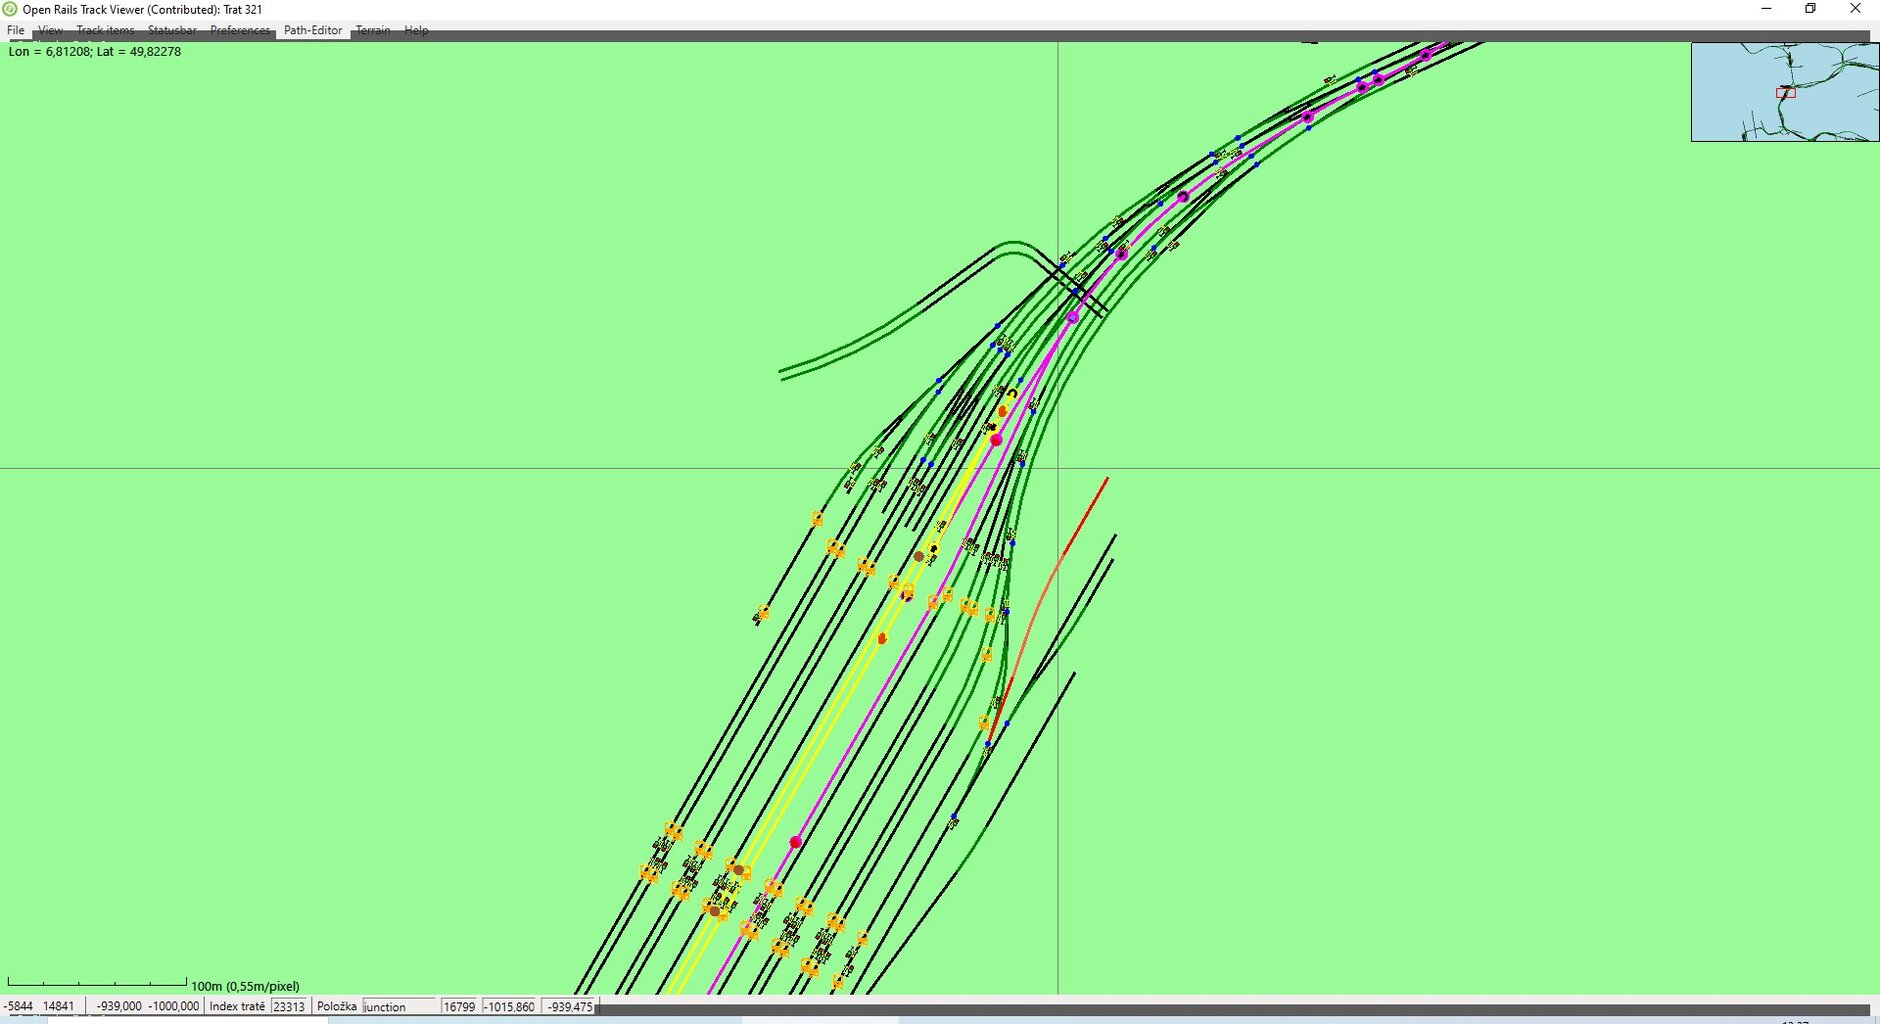Viewport: 1880px width, 1024px height.
Task: Click the red viewport rectangle in minimap
Action: click(x=1786, y=93)
